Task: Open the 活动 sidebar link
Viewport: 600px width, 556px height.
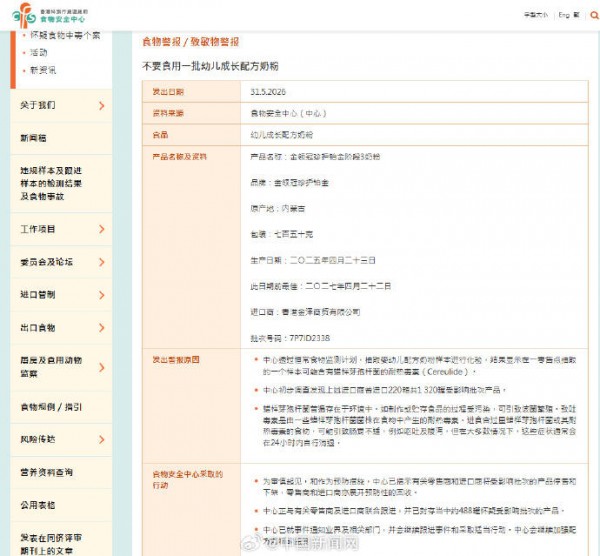Action: point(39,52)
